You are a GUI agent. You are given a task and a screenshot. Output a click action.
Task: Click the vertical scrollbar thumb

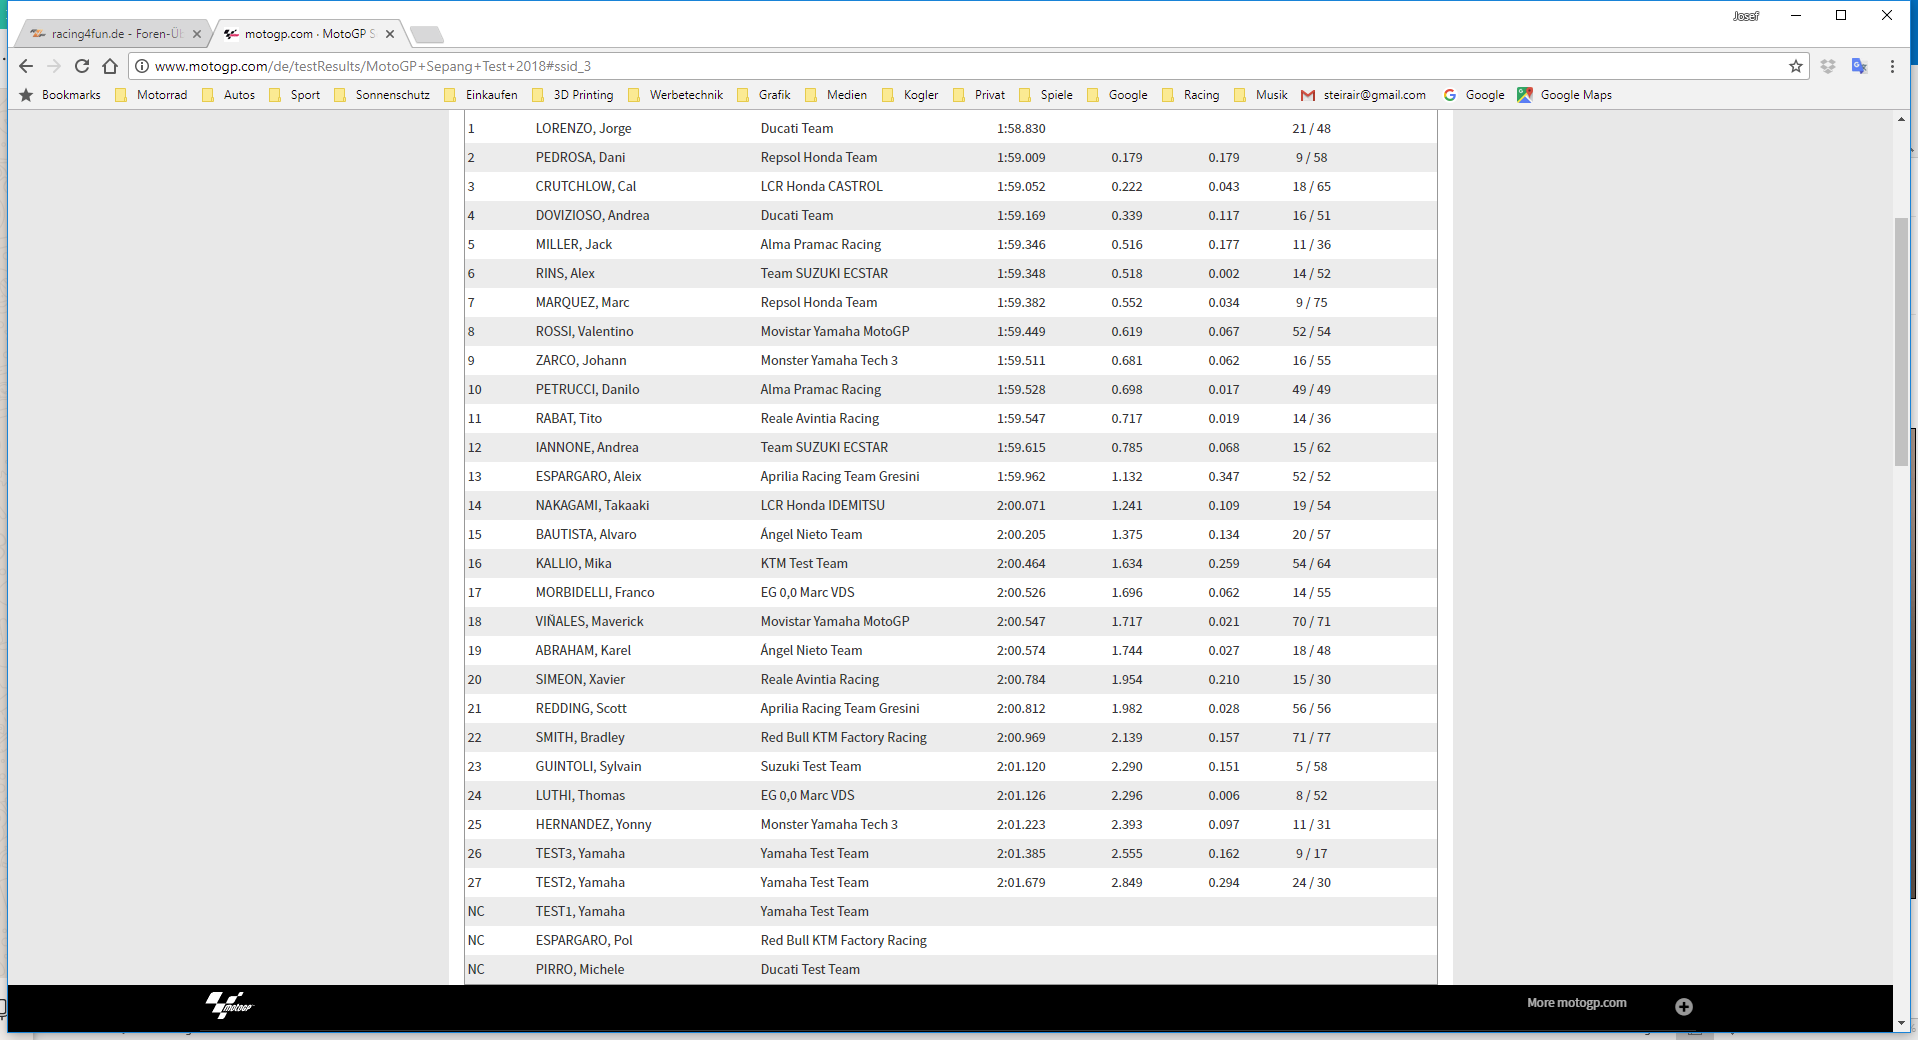click(1901, 340)
